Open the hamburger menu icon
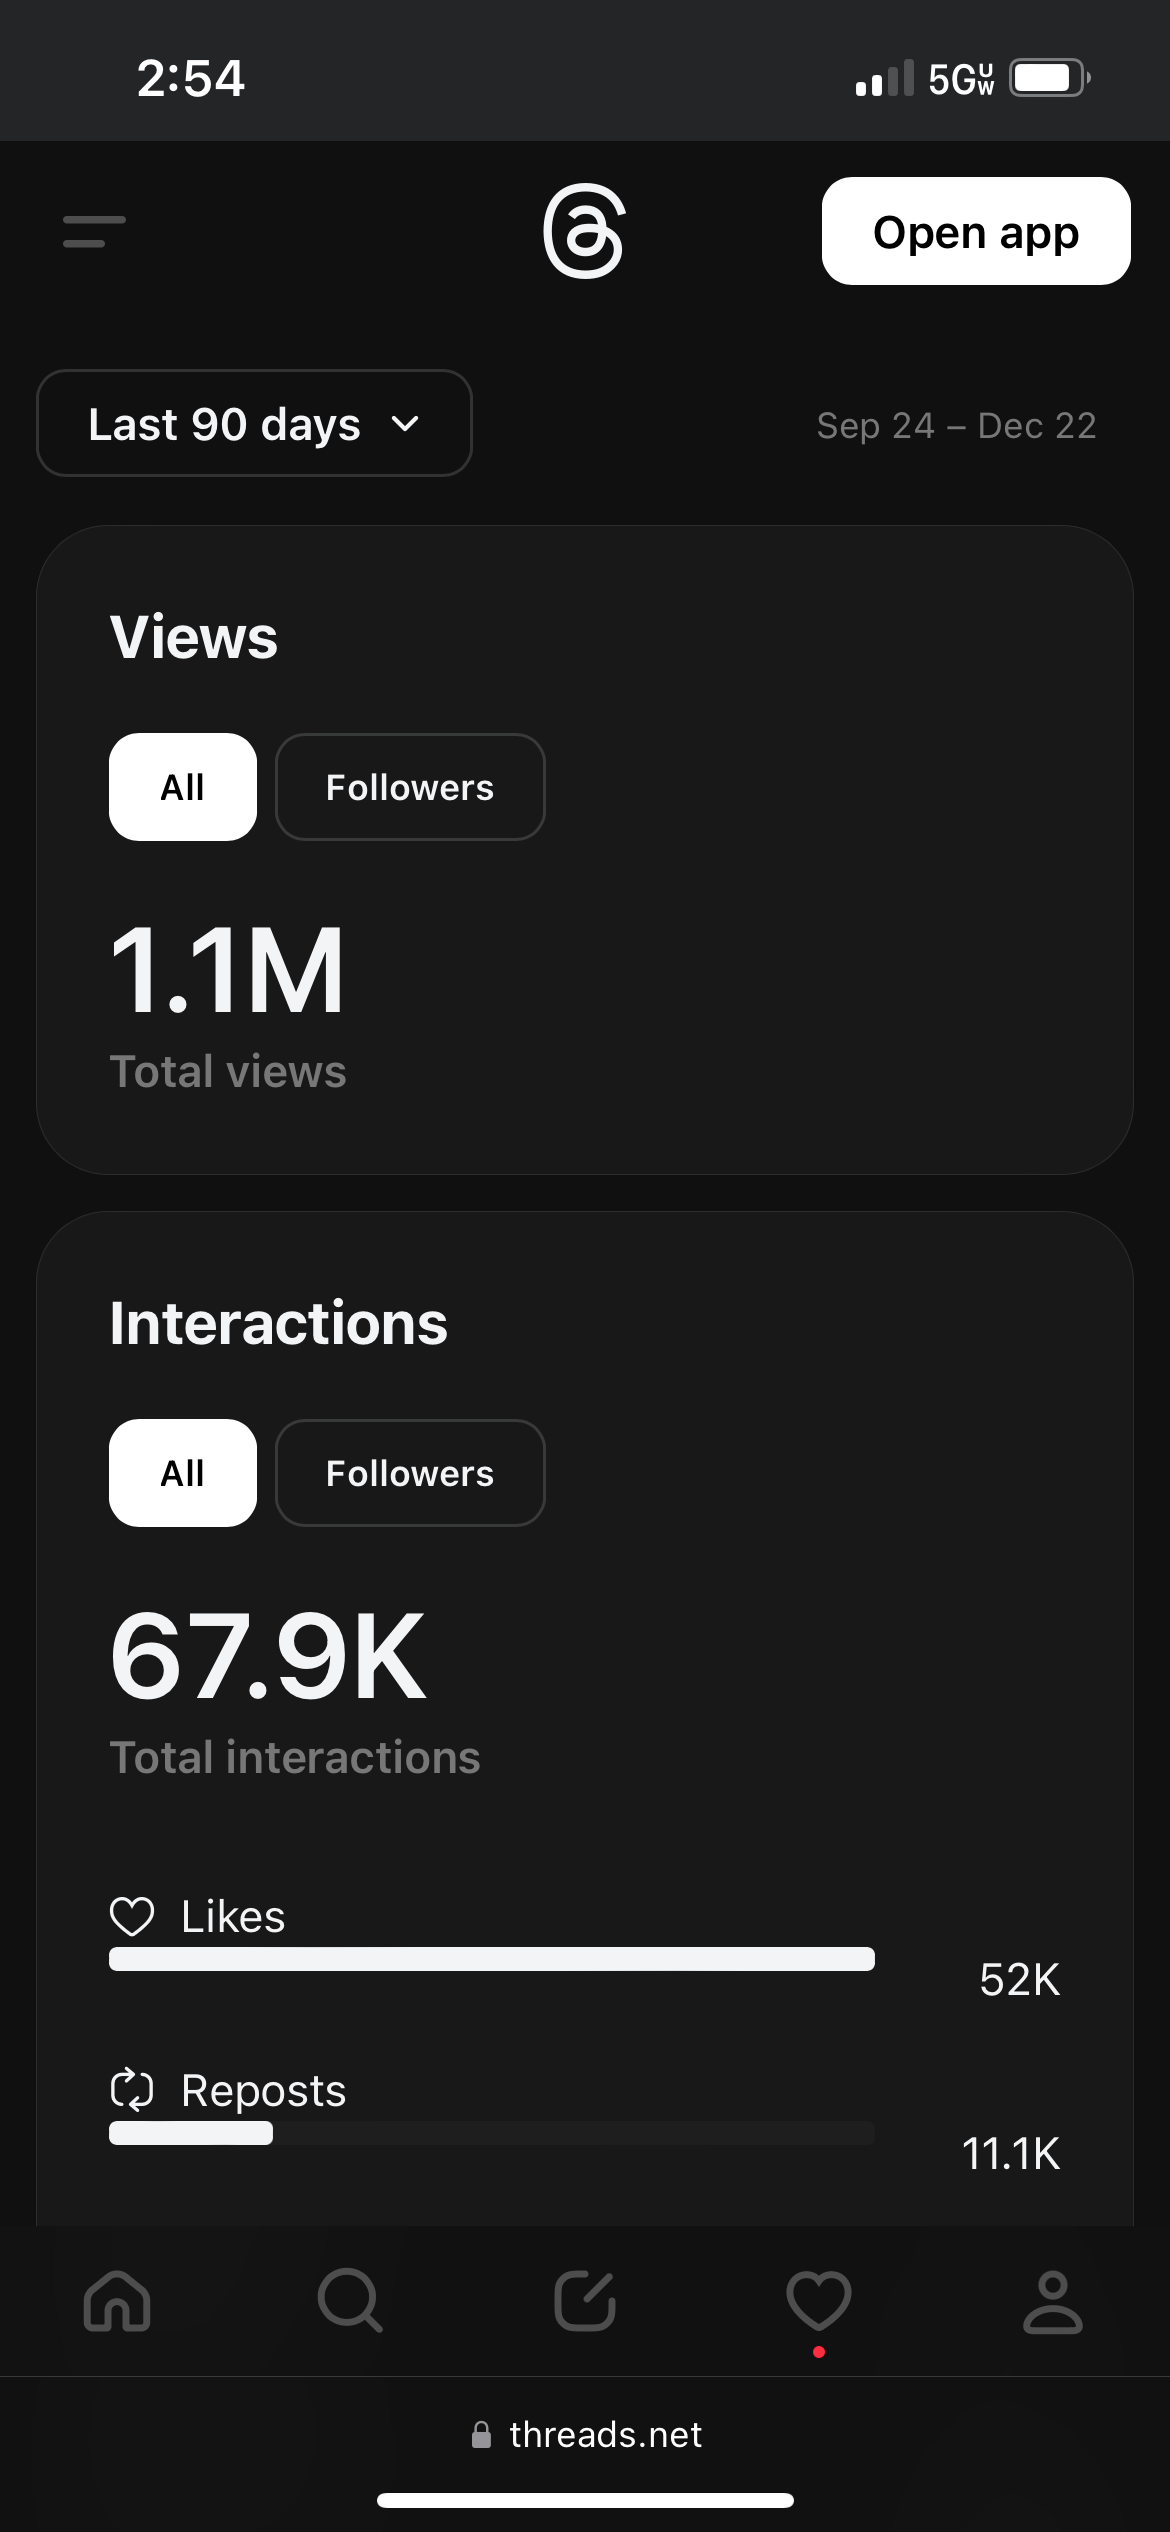Screen dimensions: 1170x2532 point(94,231)
